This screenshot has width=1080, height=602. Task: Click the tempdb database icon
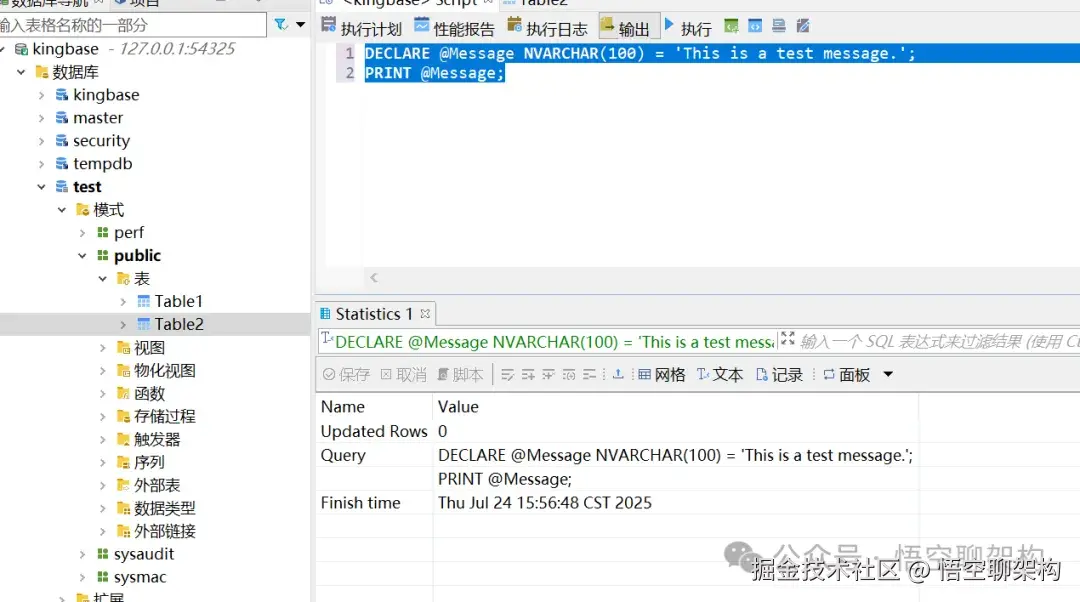pyautogui.click(x=62, y=164)
